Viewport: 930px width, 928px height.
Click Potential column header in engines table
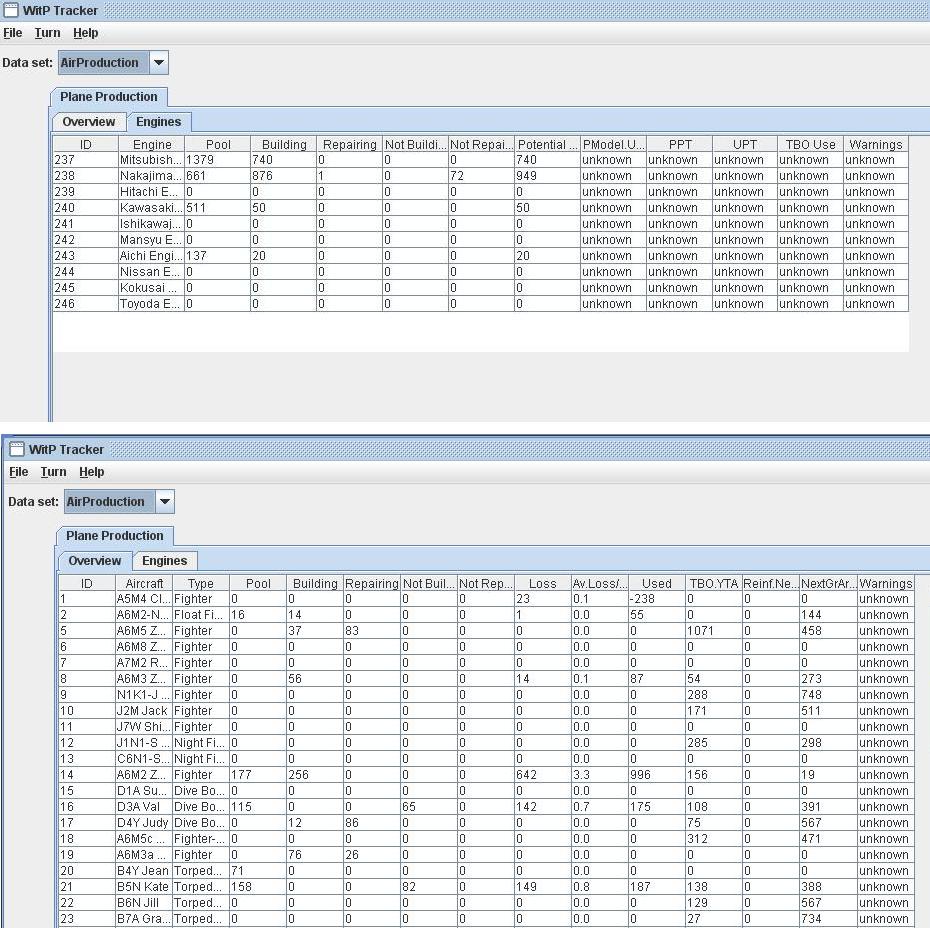tap(547, 144)
